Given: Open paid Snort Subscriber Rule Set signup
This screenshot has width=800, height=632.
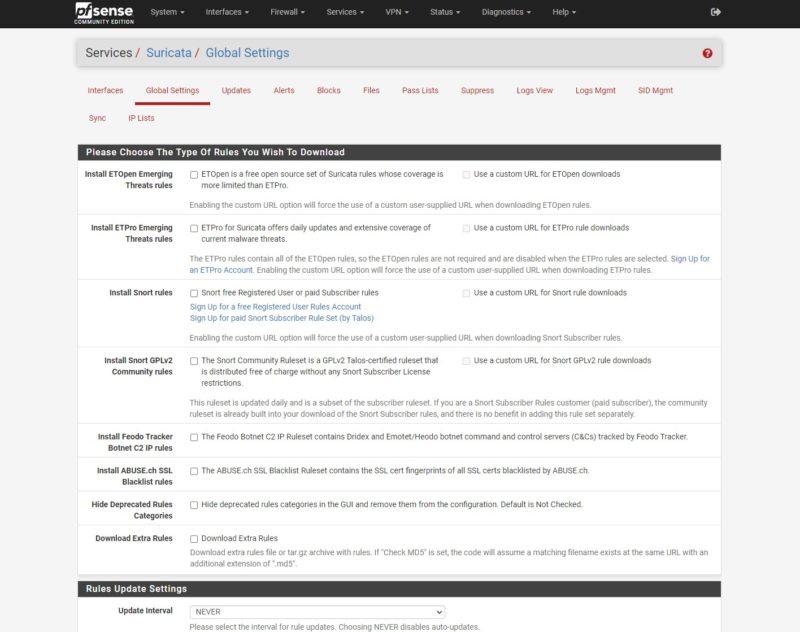Looking at the screenshot, I should click(282, 318).
